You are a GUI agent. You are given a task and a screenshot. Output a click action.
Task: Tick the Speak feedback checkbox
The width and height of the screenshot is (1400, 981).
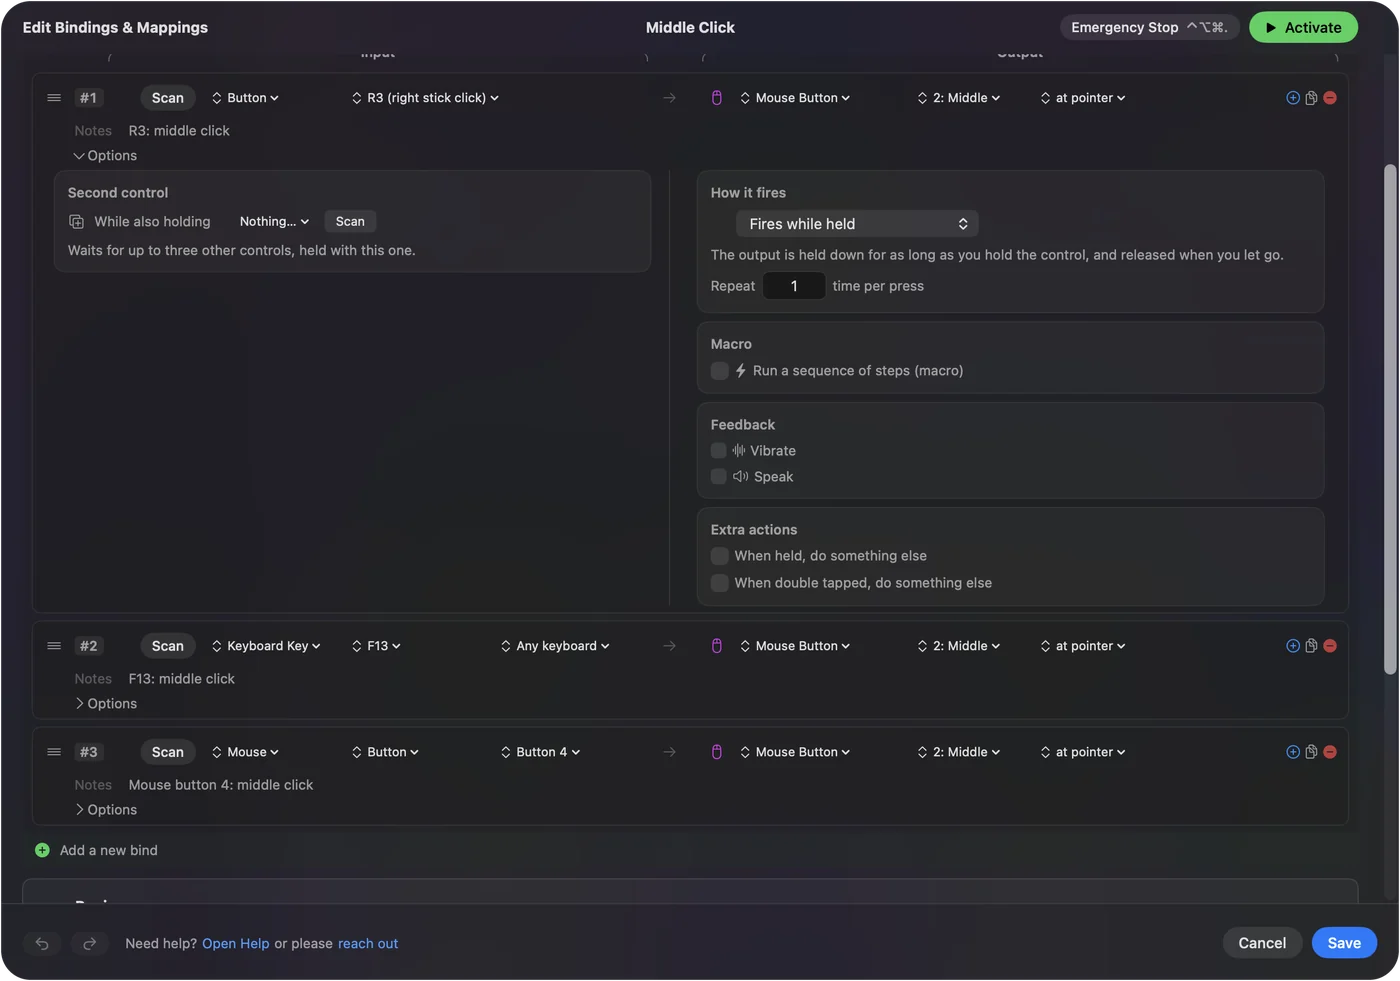(x=719, y=477)
